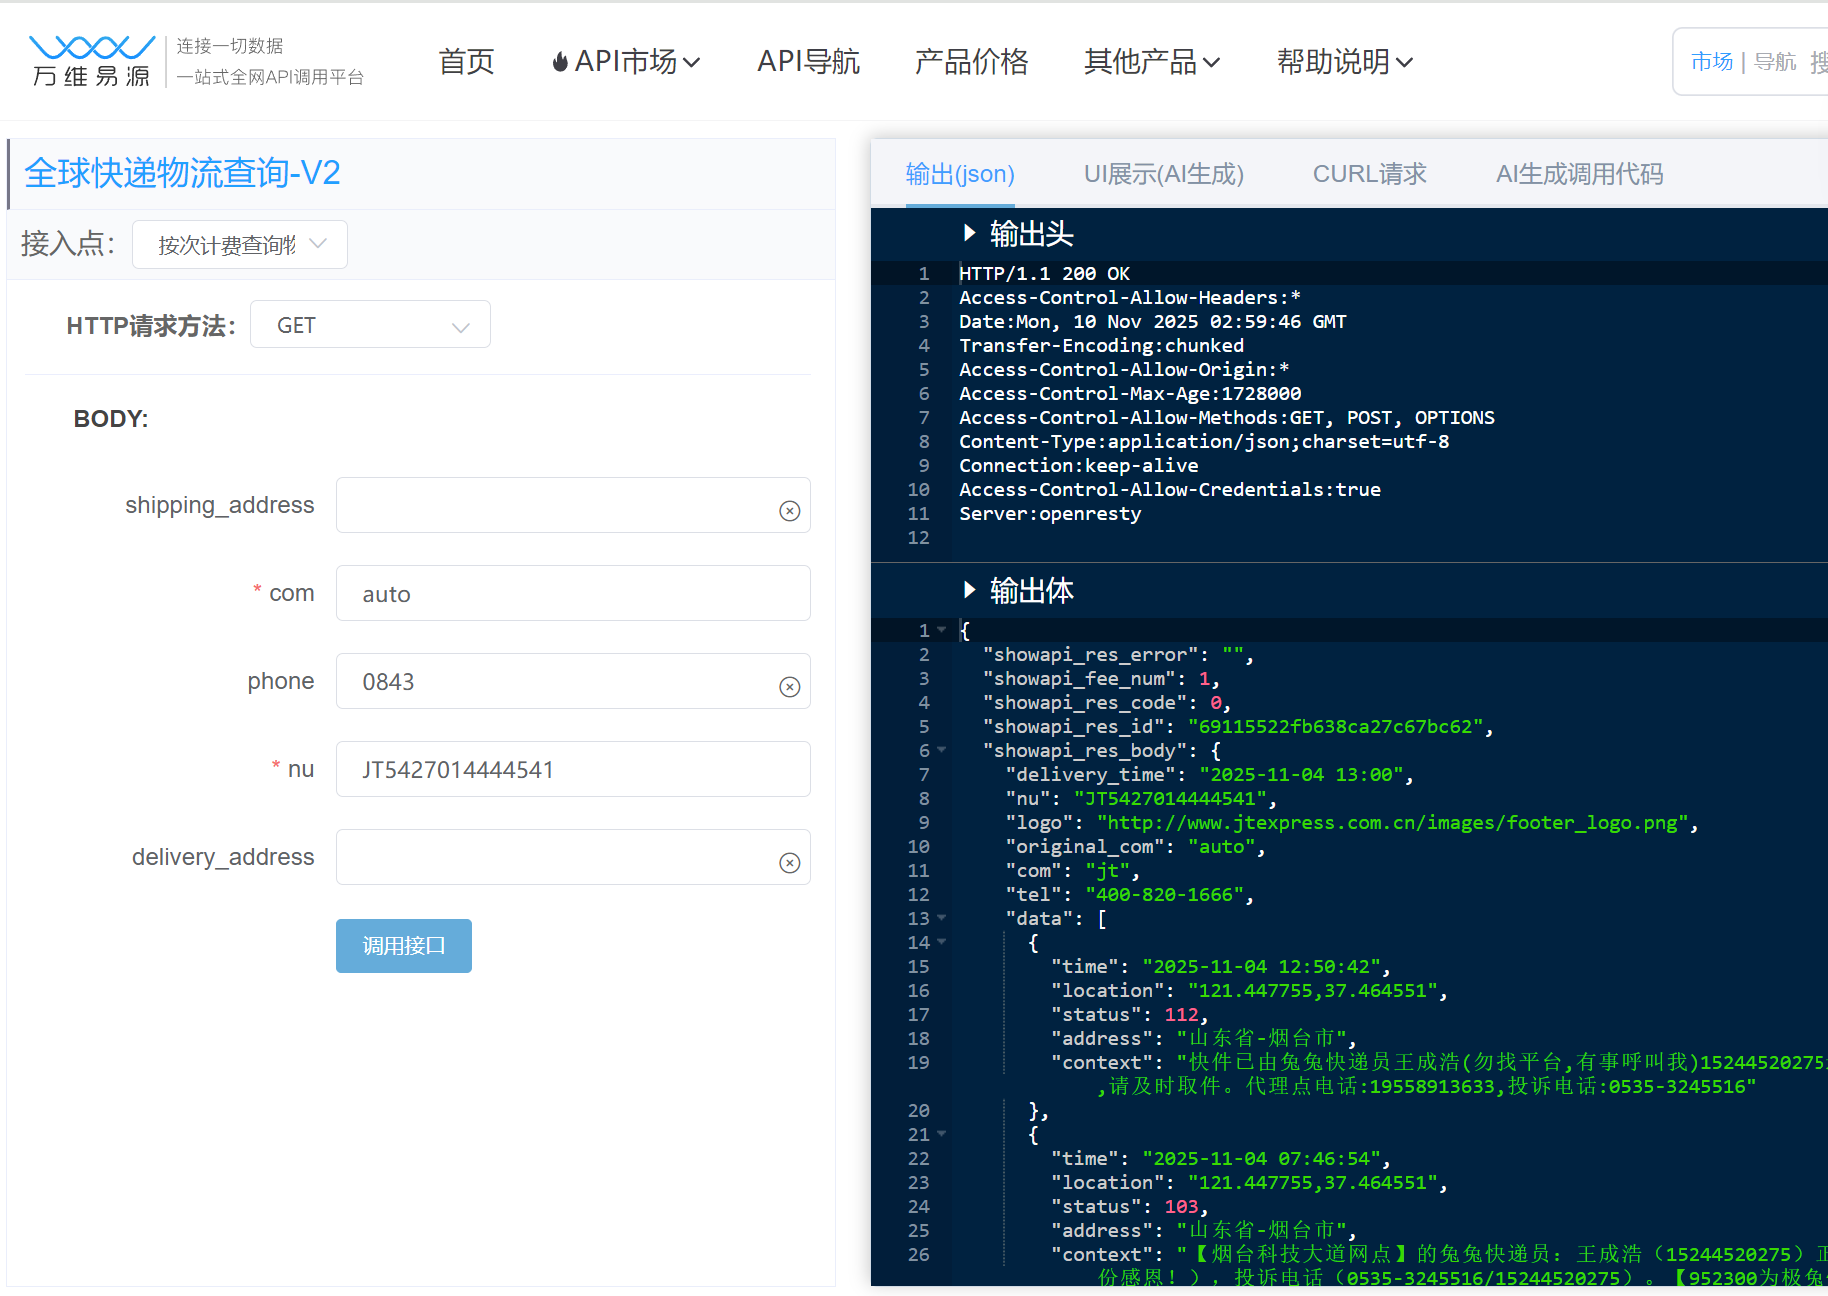This screenshot has width=1828, height=1296.
Task: Click the "com": "jt" line
Action: point(1072,870)
